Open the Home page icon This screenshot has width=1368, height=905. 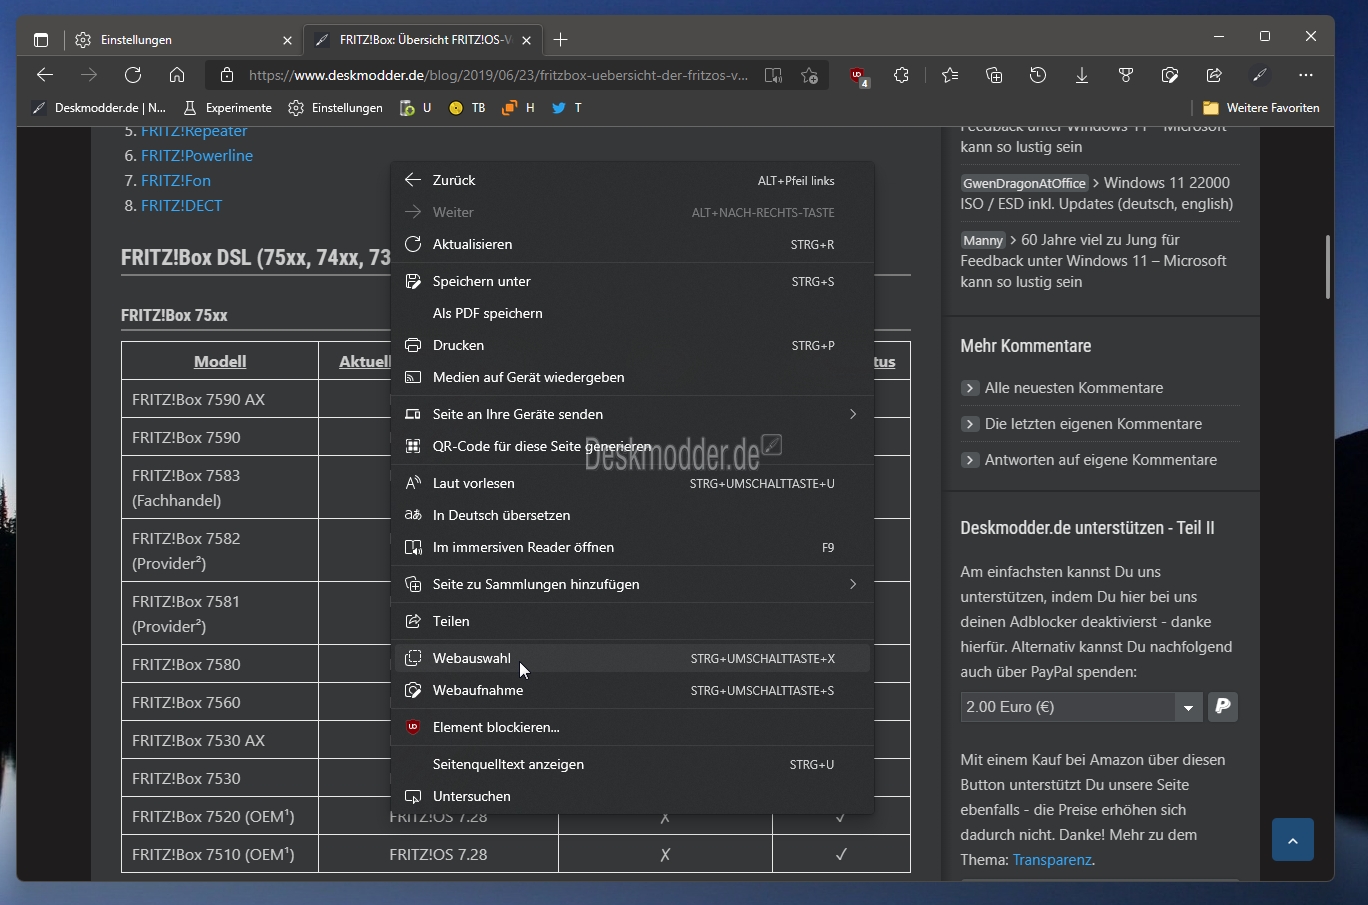click(x=177, y=75)
